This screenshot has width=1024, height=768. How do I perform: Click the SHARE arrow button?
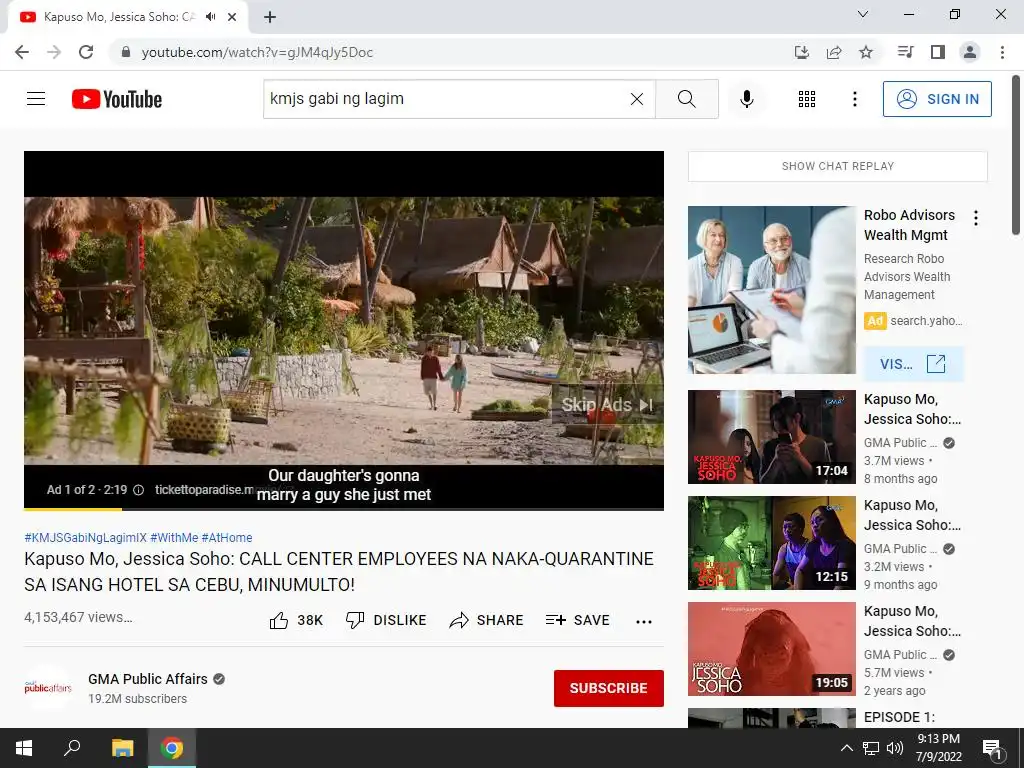tap(487, 620)
